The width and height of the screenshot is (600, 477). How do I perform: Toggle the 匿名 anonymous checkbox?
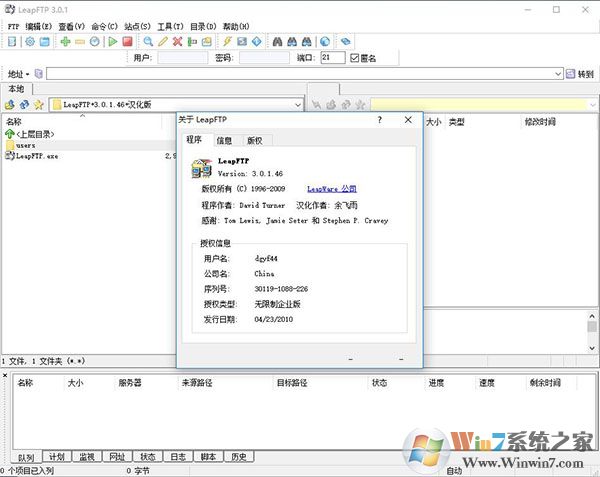tap(355, 58)
